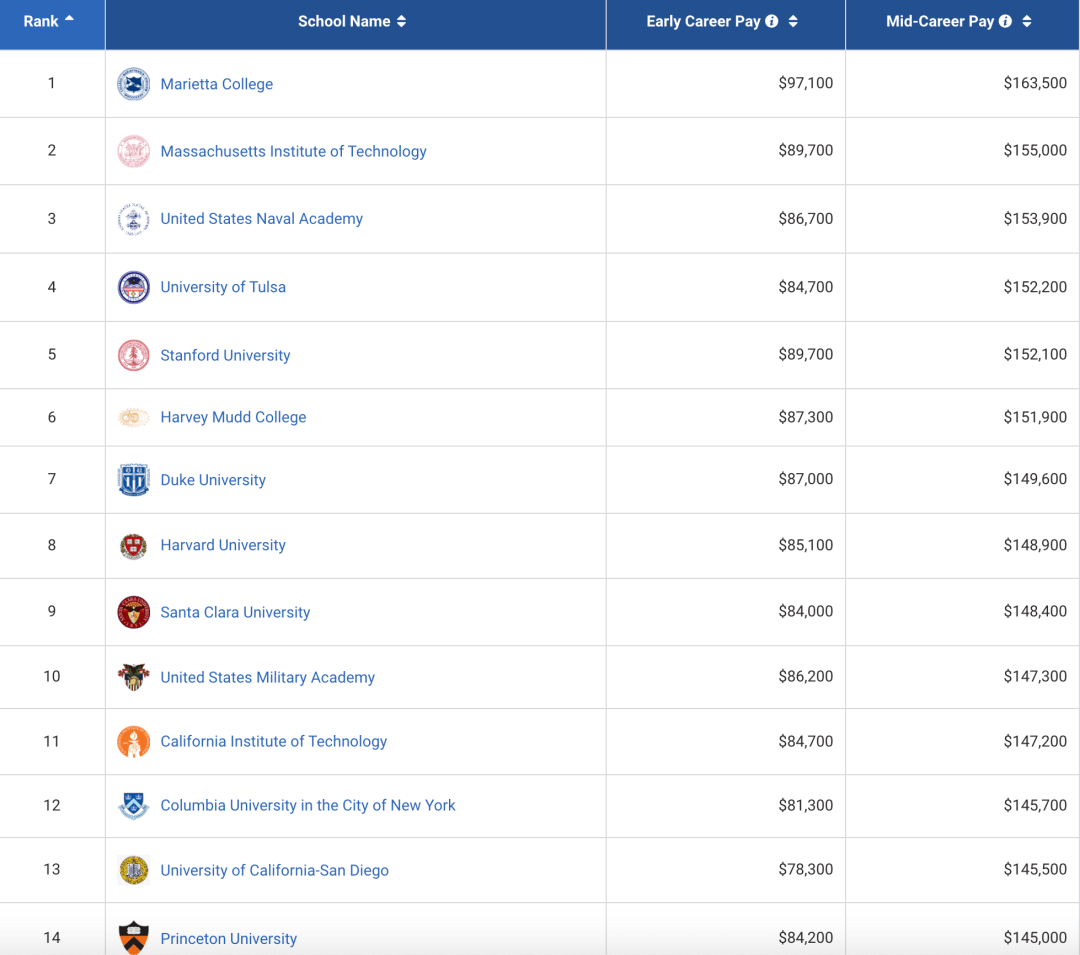
Task: Open the Massachusetts Institute of Technology link
Action: point(293,151)
